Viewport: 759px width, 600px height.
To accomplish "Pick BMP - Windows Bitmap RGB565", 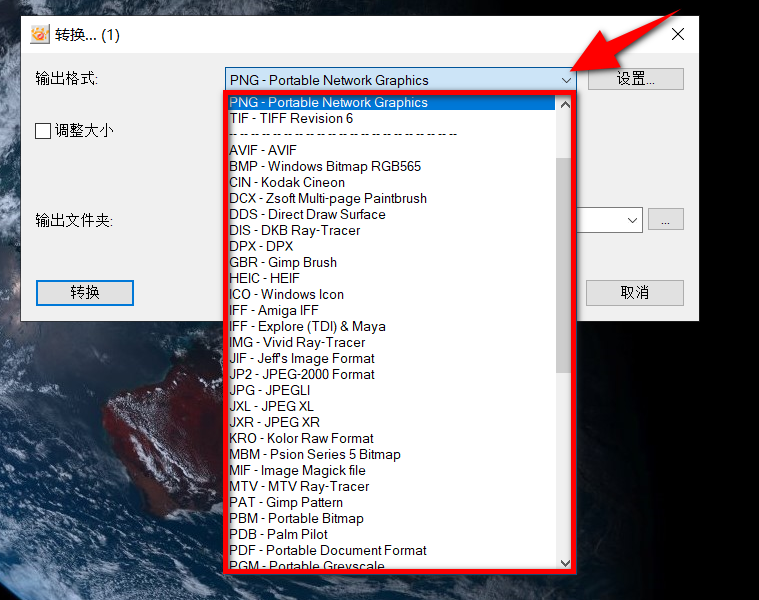I will [325, 167].
